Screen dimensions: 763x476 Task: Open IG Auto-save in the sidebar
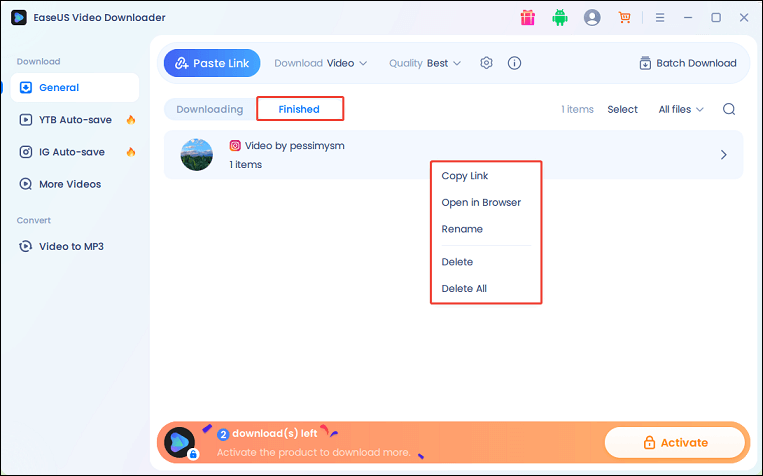tap(75, 152)
